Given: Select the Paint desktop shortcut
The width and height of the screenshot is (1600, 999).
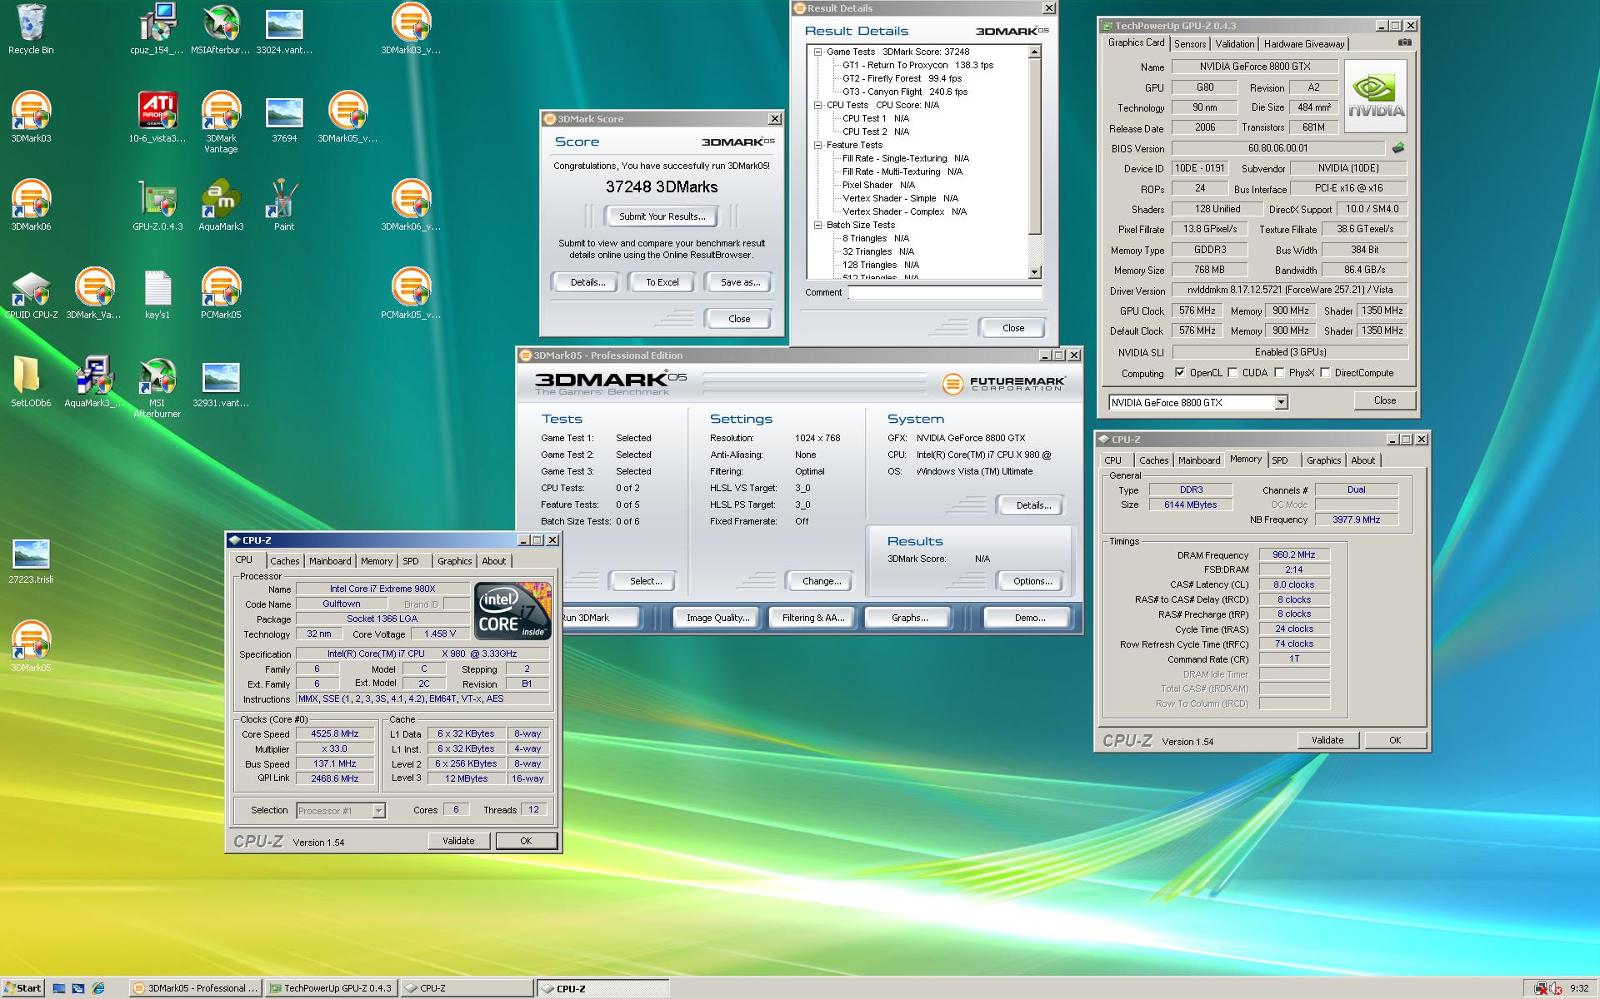Looking at the screenshot, I should (284, 205).
